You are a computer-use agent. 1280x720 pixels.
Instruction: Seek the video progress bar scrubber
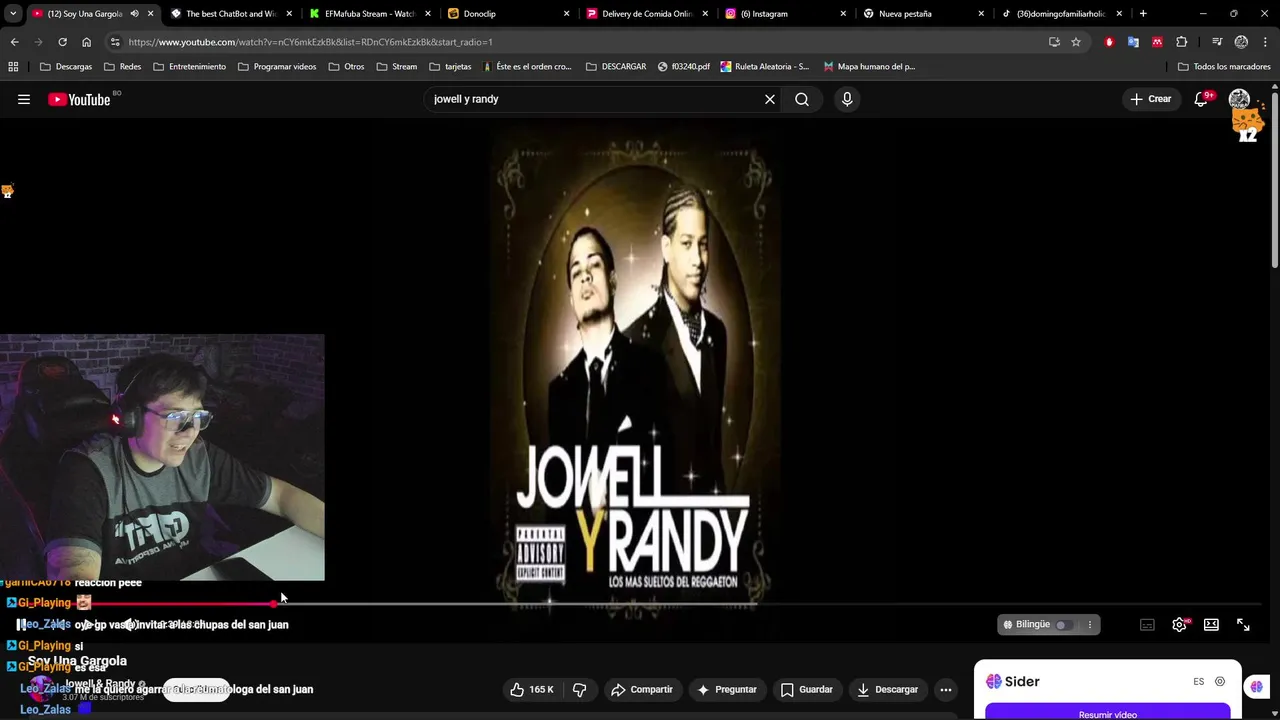pyautogui.click(x=274, y=603)
